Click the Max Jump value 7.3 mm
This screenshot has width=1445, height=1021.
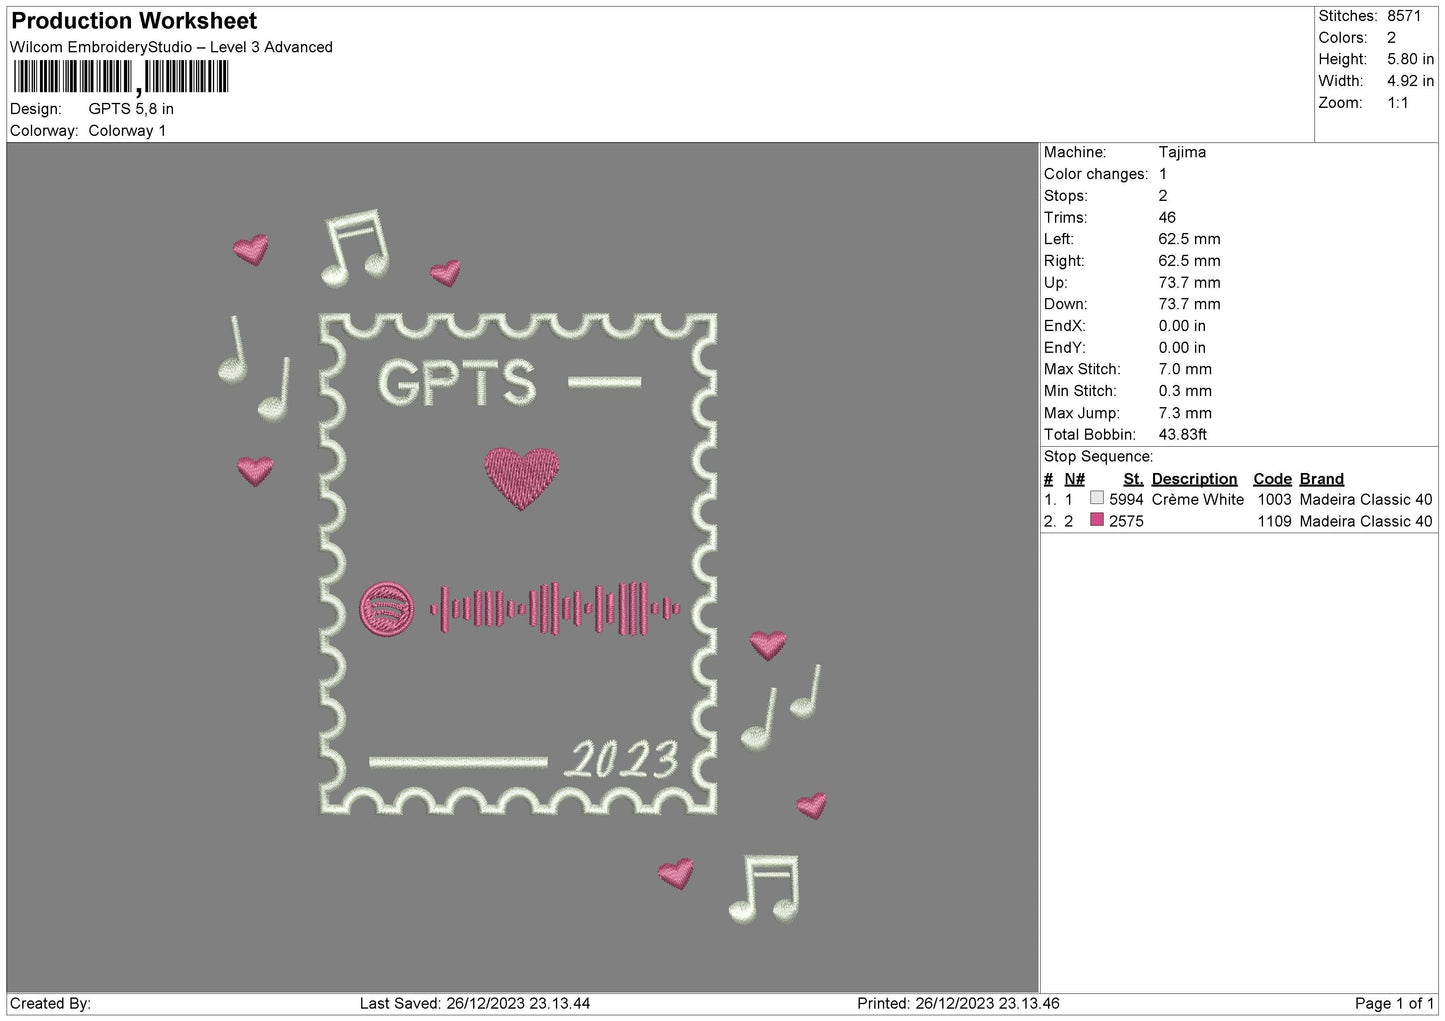(1185, 412)
